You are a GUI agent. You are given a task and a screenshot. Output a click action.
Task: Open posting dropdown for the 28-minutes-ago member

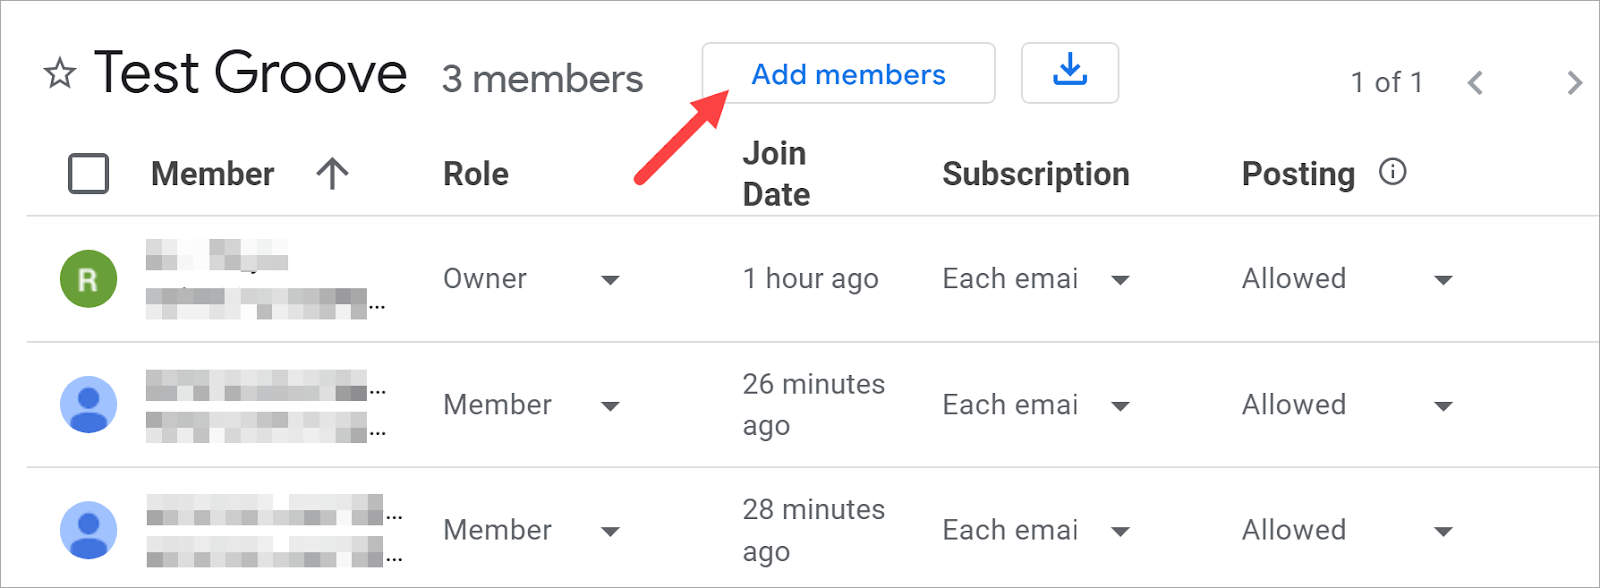pos(1443,531)
